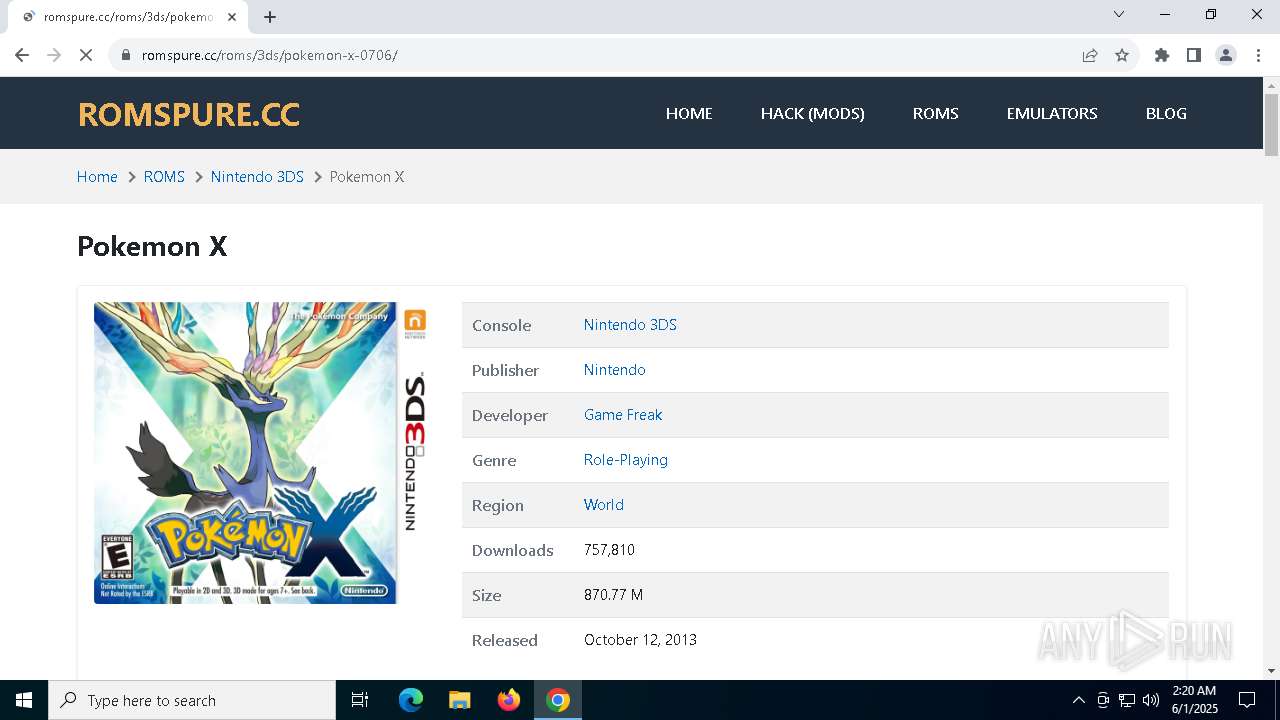
Task: Launch Microsoft Edge from taskbar
Action: [411, 700]
